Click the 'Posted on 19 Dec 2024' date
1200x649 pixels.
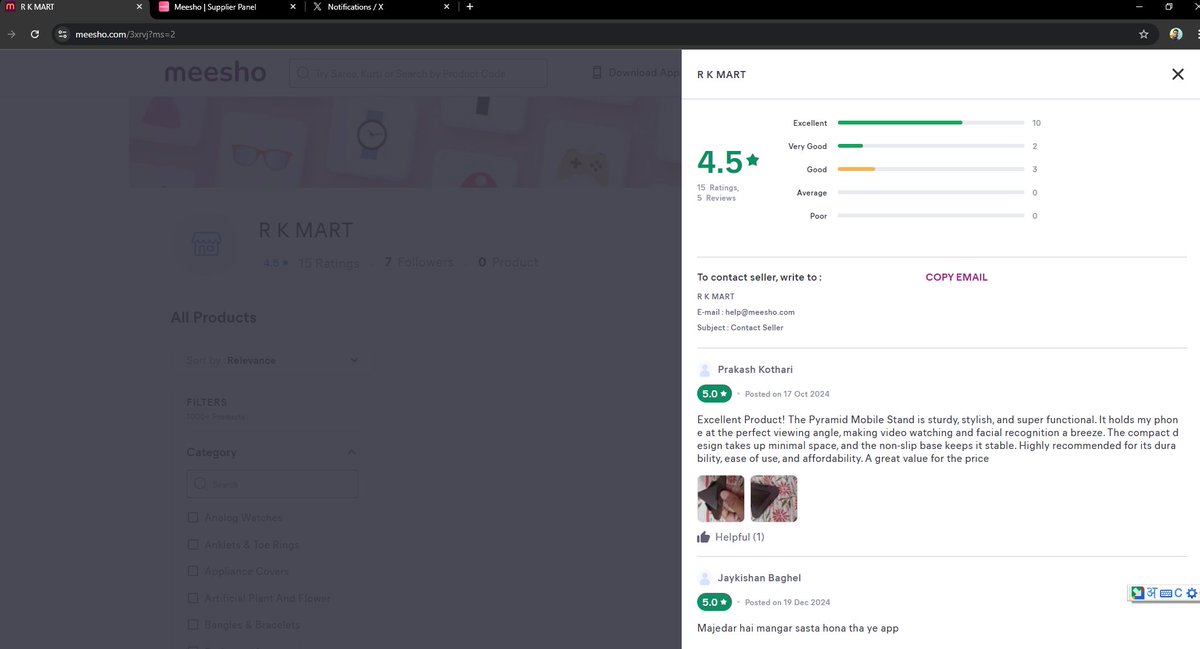coord(787,602)
